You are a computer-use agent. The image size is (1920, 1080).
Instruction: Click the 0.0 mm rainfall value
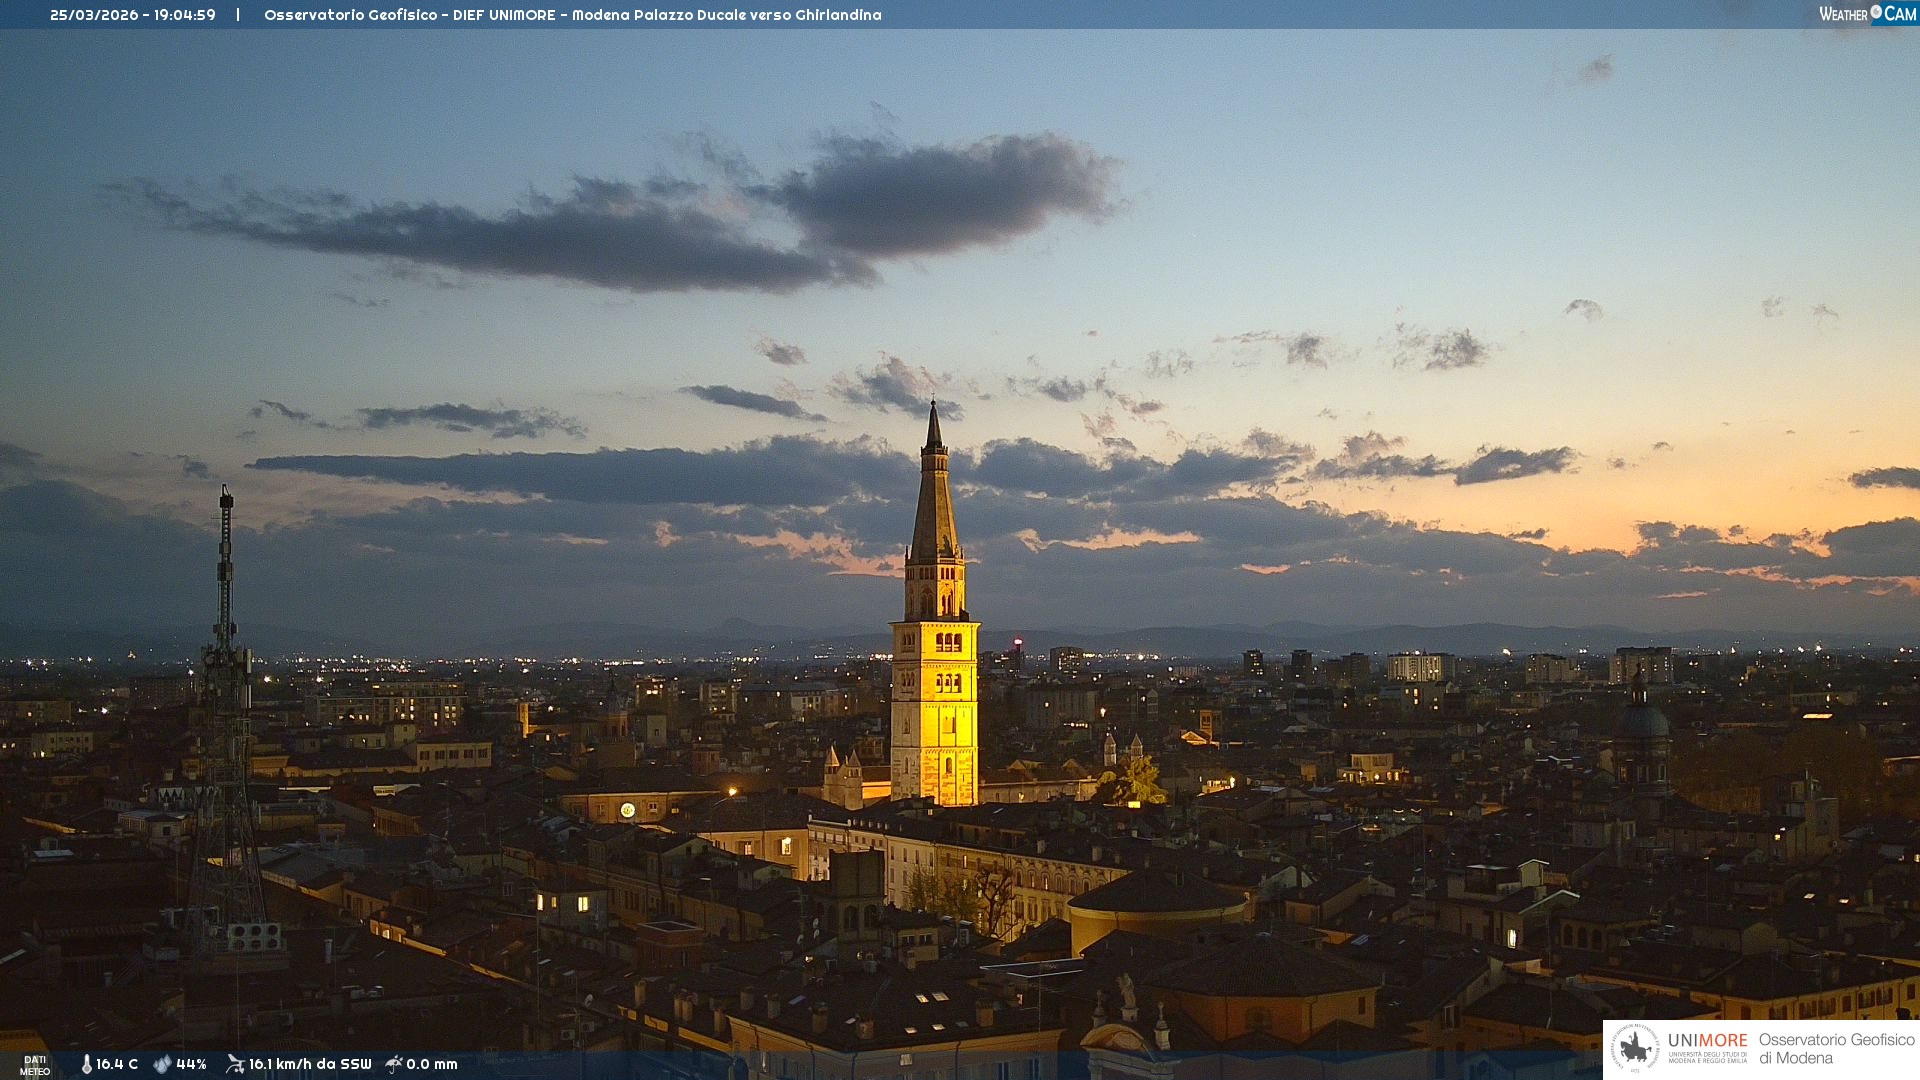point(432,1064)
